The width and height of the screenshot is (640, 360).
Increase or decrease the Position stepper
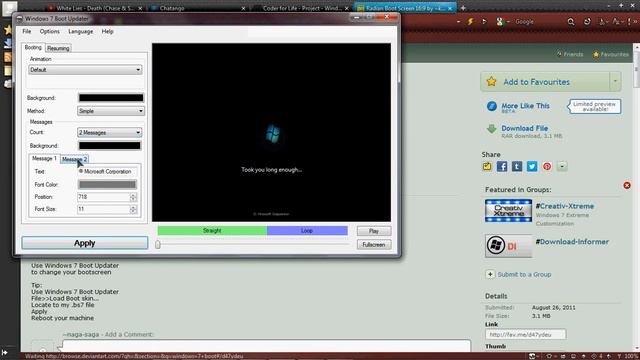[133, 197]
